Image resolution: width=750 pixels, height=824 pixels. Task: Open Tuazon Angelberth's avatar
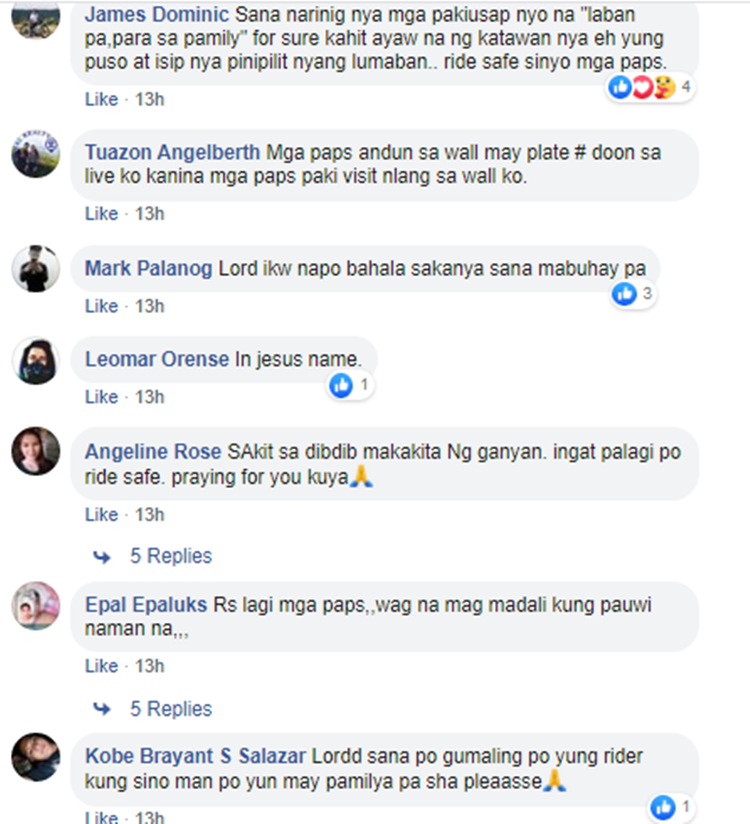pos(36,153)
